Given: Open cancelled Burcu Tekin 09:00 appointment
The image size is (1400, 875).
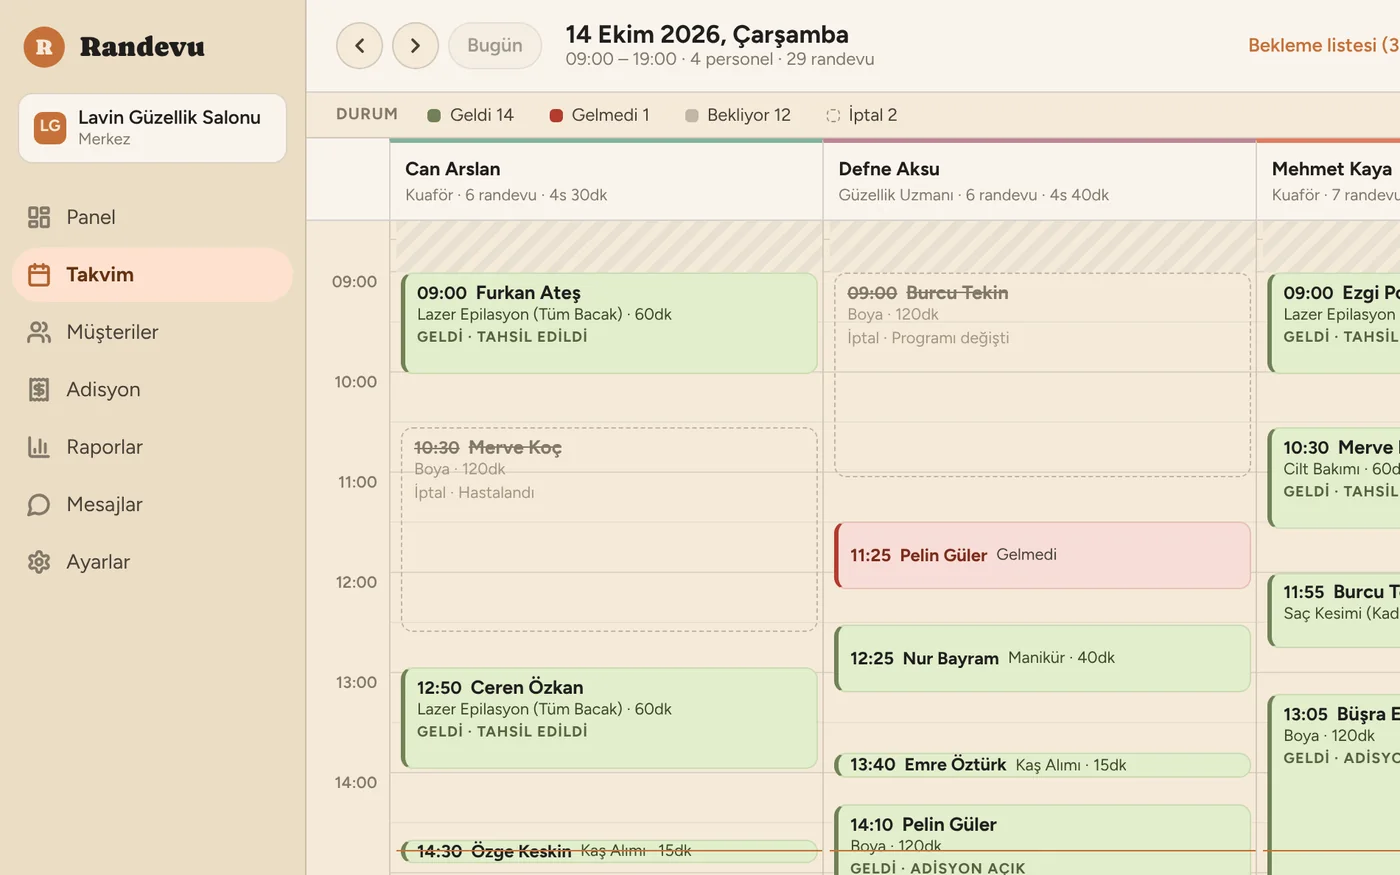Looking at the screenshot, I should (1042, 375).
